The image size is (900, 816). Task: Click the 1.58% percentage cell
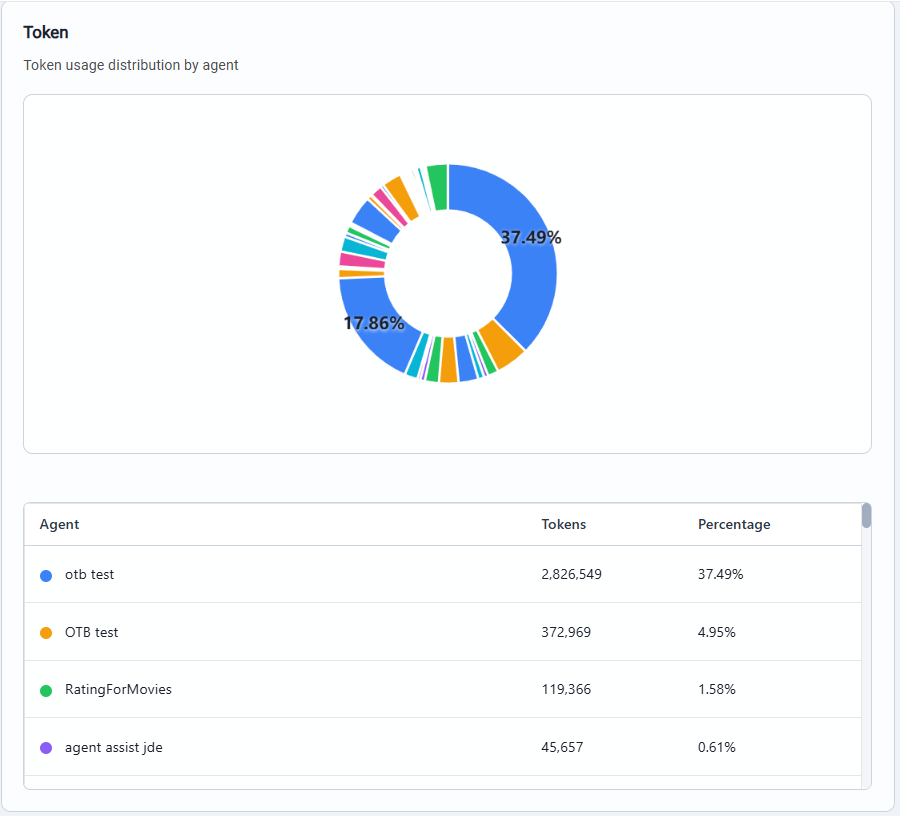pyautogui.click(x=716, y=689)
